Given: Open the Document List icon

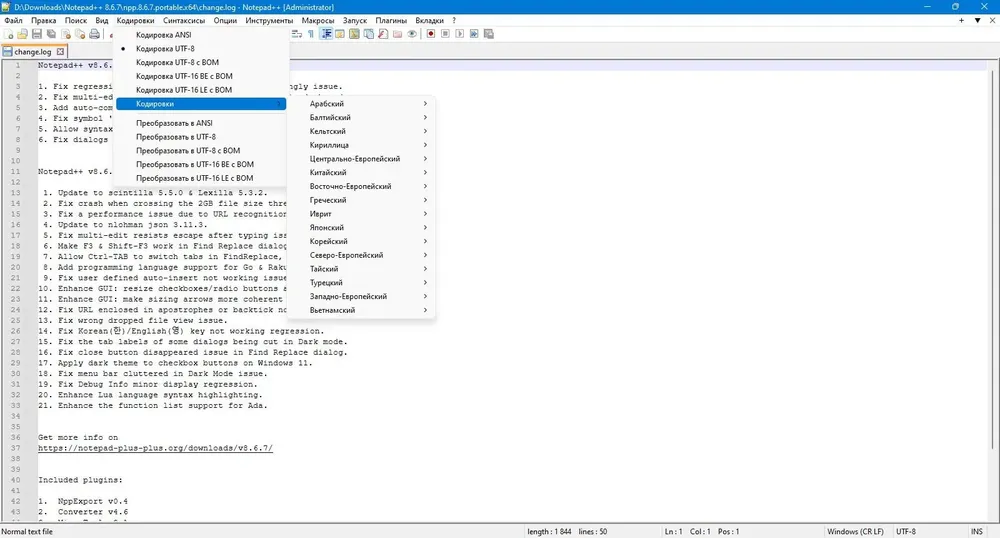Looking at the screenshot, I should [369, 34].
